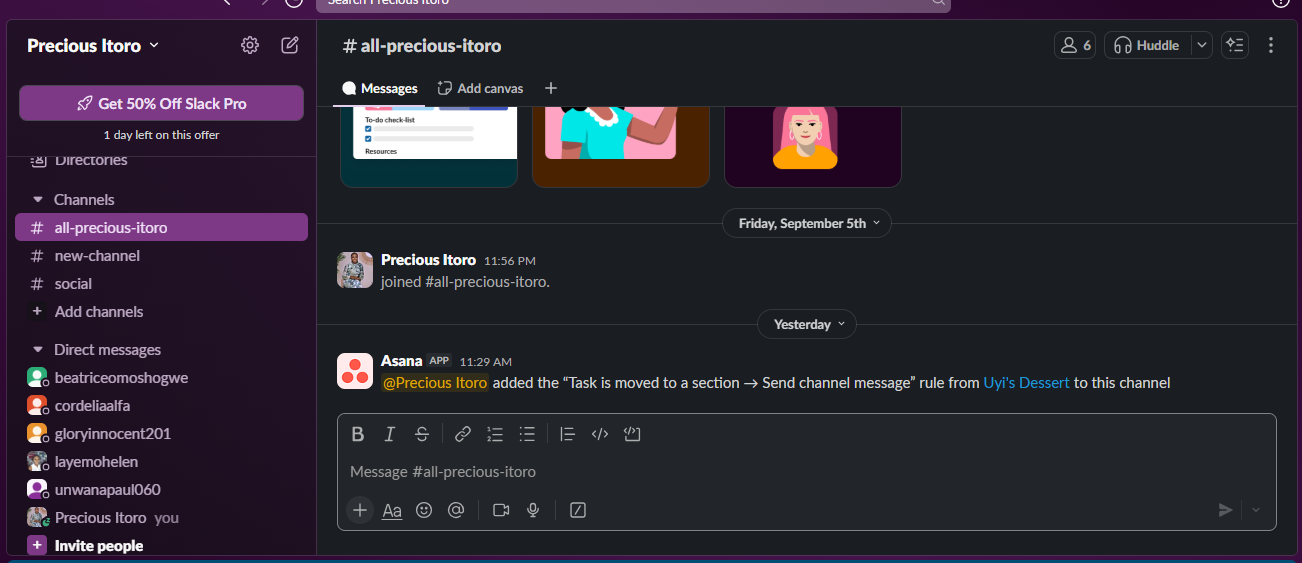Start an ordered list
The height and width of the screenshot is (563, 1302).
(495, 434)
